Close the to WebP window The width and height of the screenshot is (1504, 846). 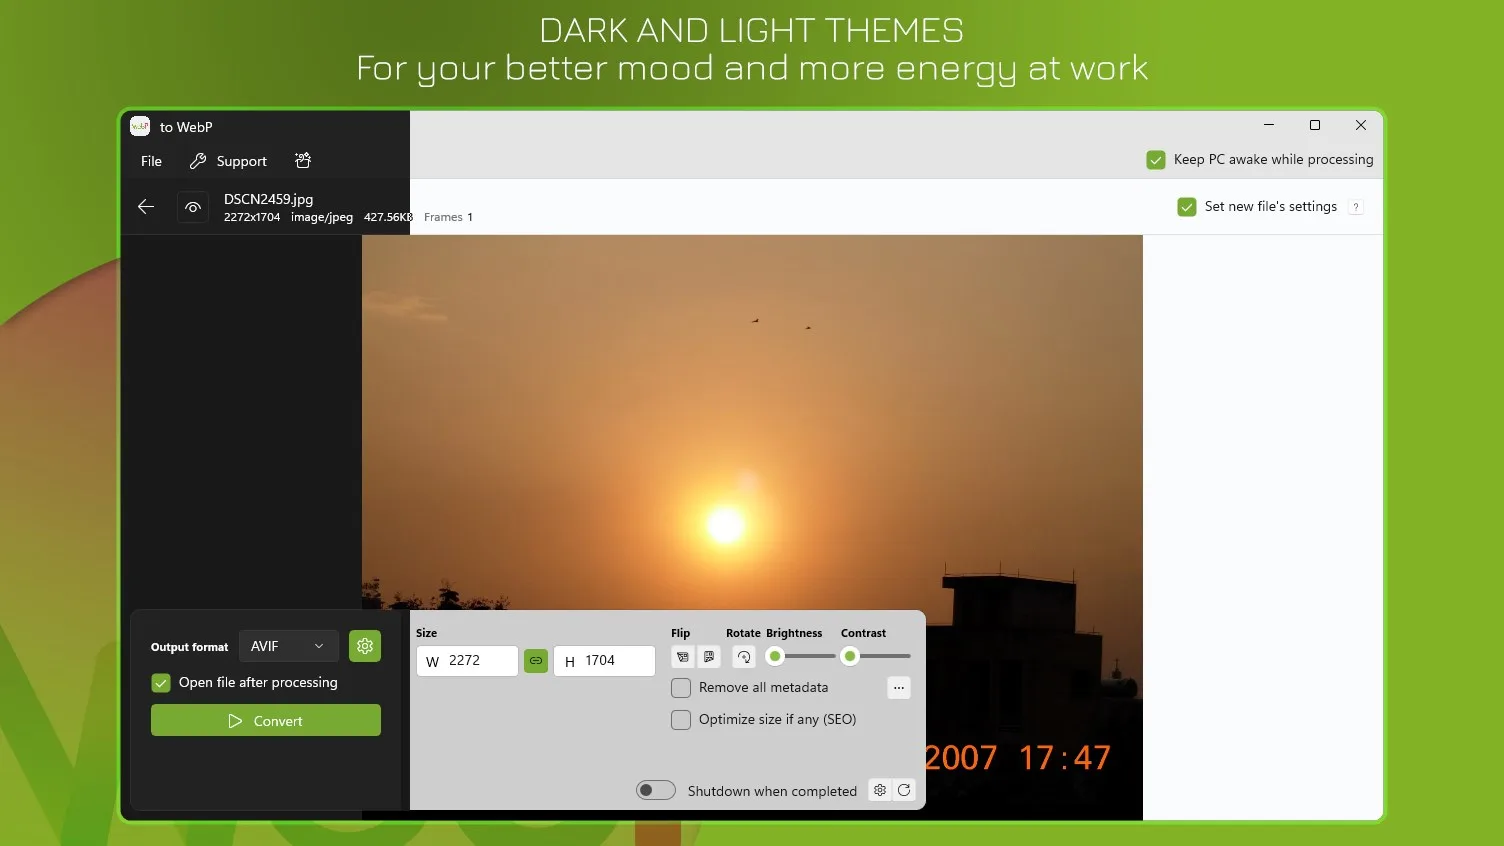[1361, 125]
